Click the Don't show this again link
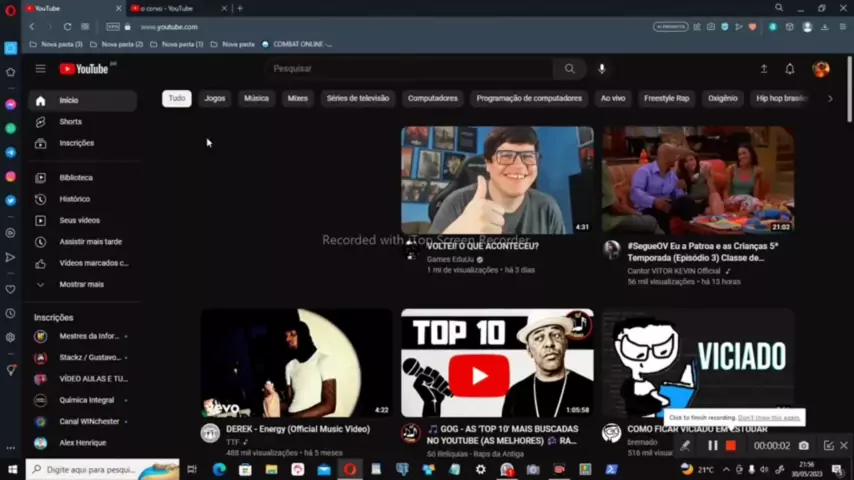 769,418
